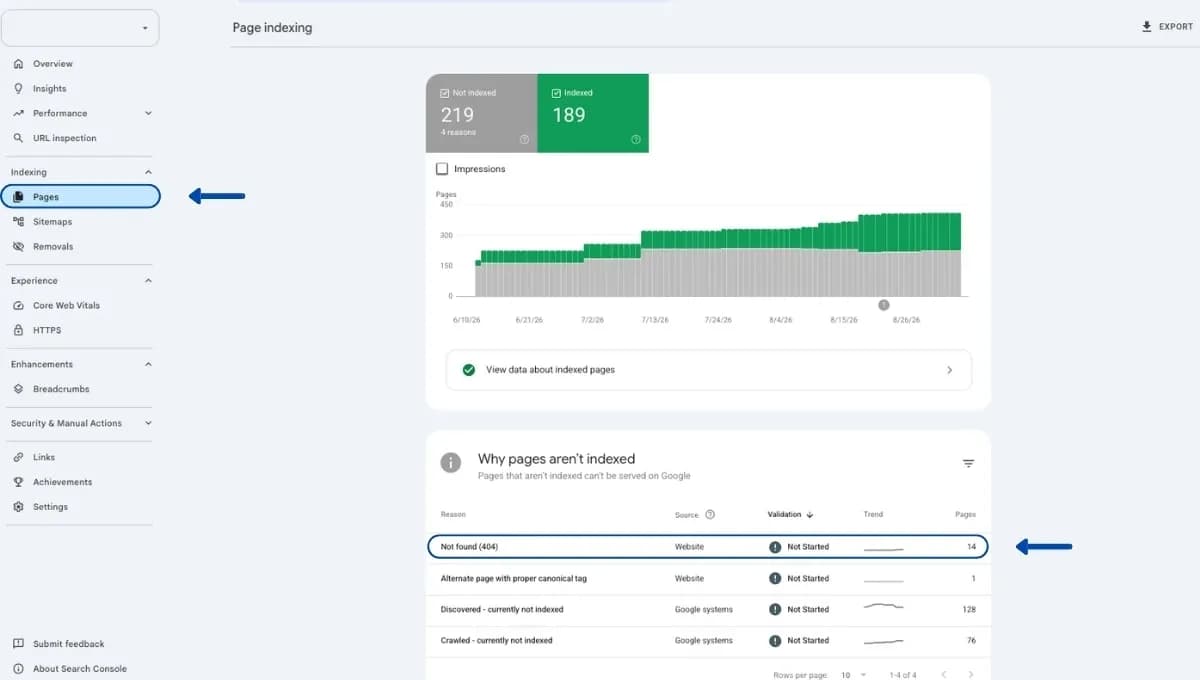Open indexed pages data chevron
Viewport: 1200px width, 680px height.
tap(950, 370)
